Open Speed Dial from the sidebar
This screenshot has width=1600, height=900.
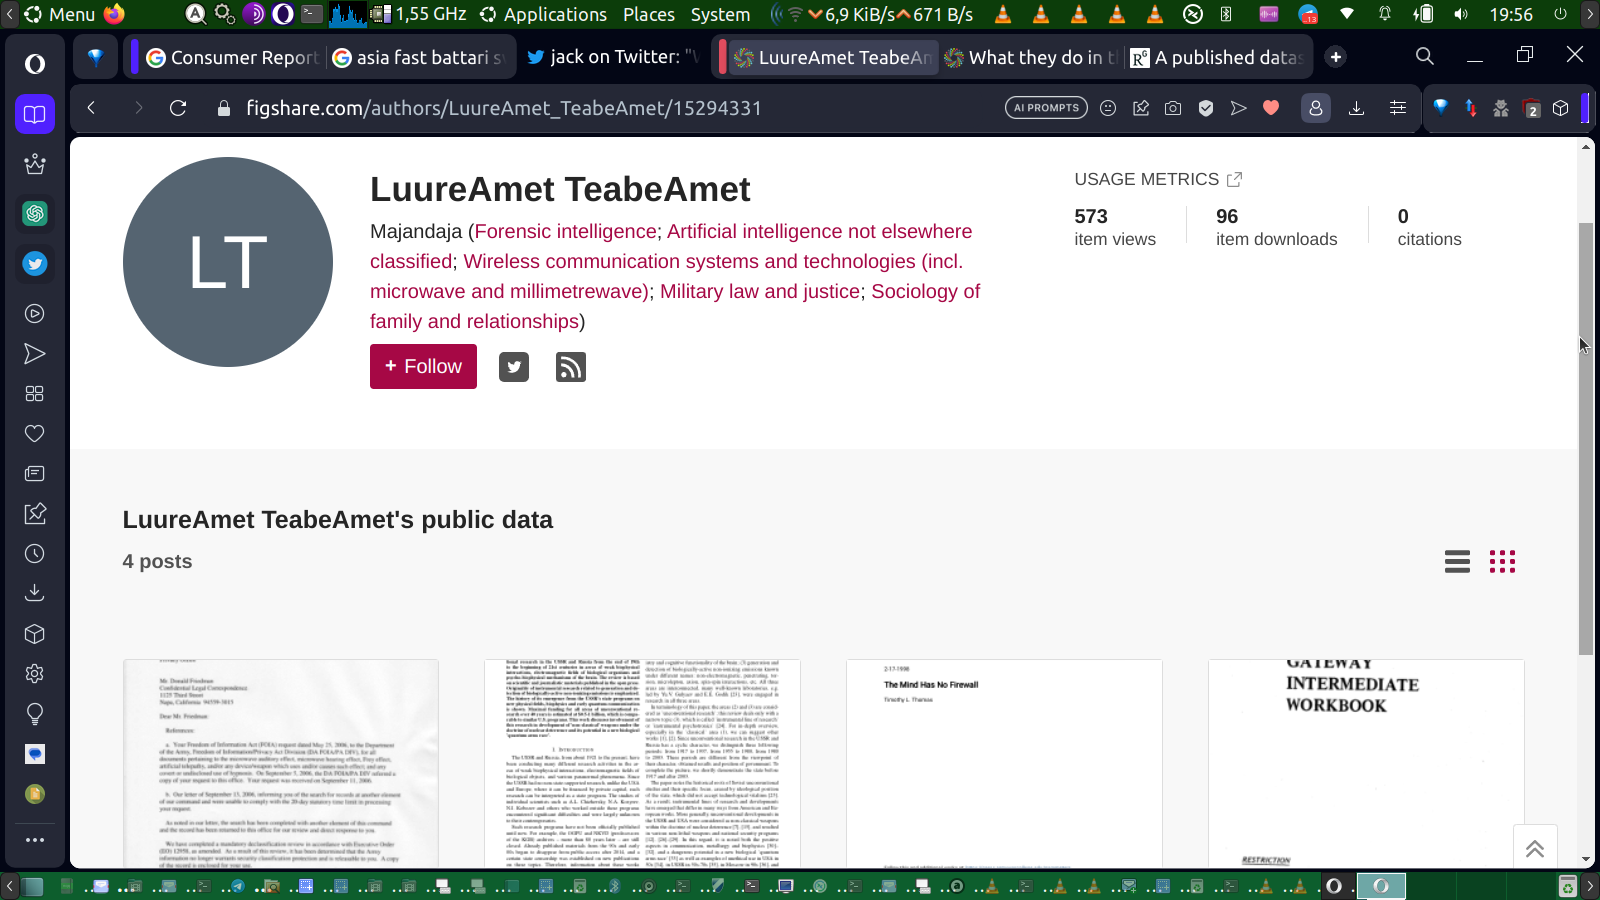[x=35, y=394]
